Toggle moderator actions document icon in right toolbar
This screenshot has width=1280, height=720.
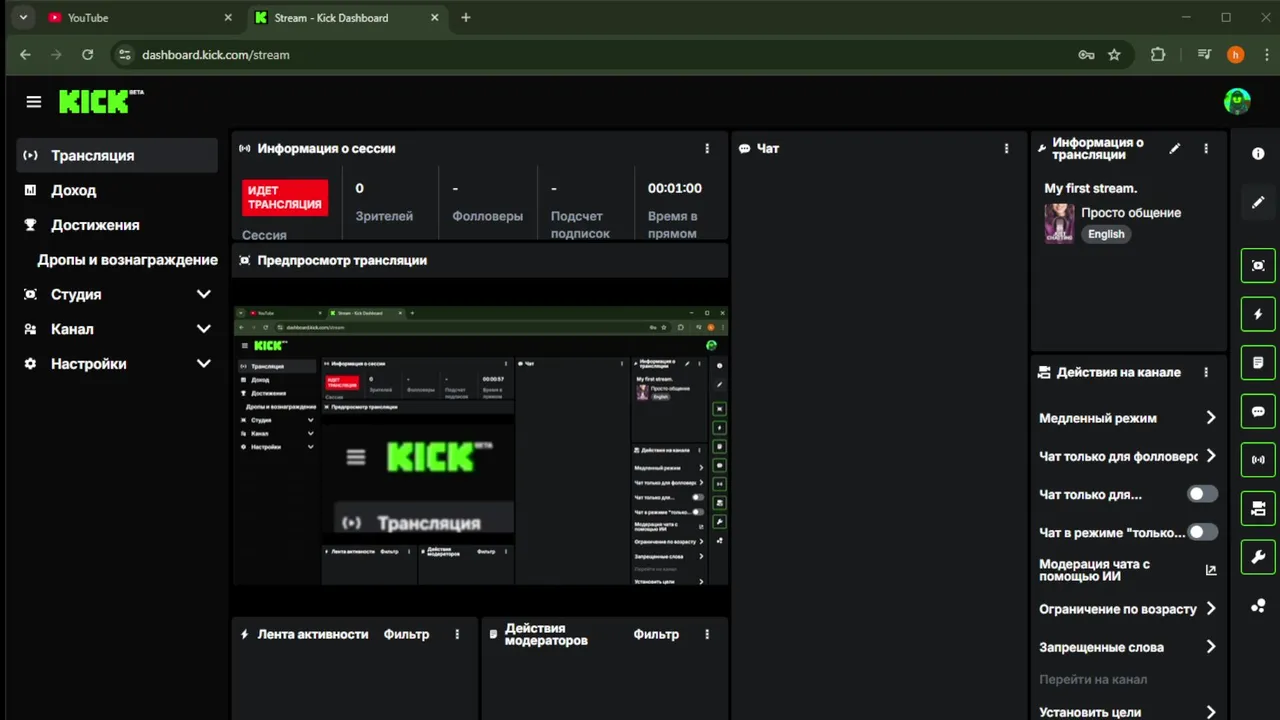coord(1258,362)
